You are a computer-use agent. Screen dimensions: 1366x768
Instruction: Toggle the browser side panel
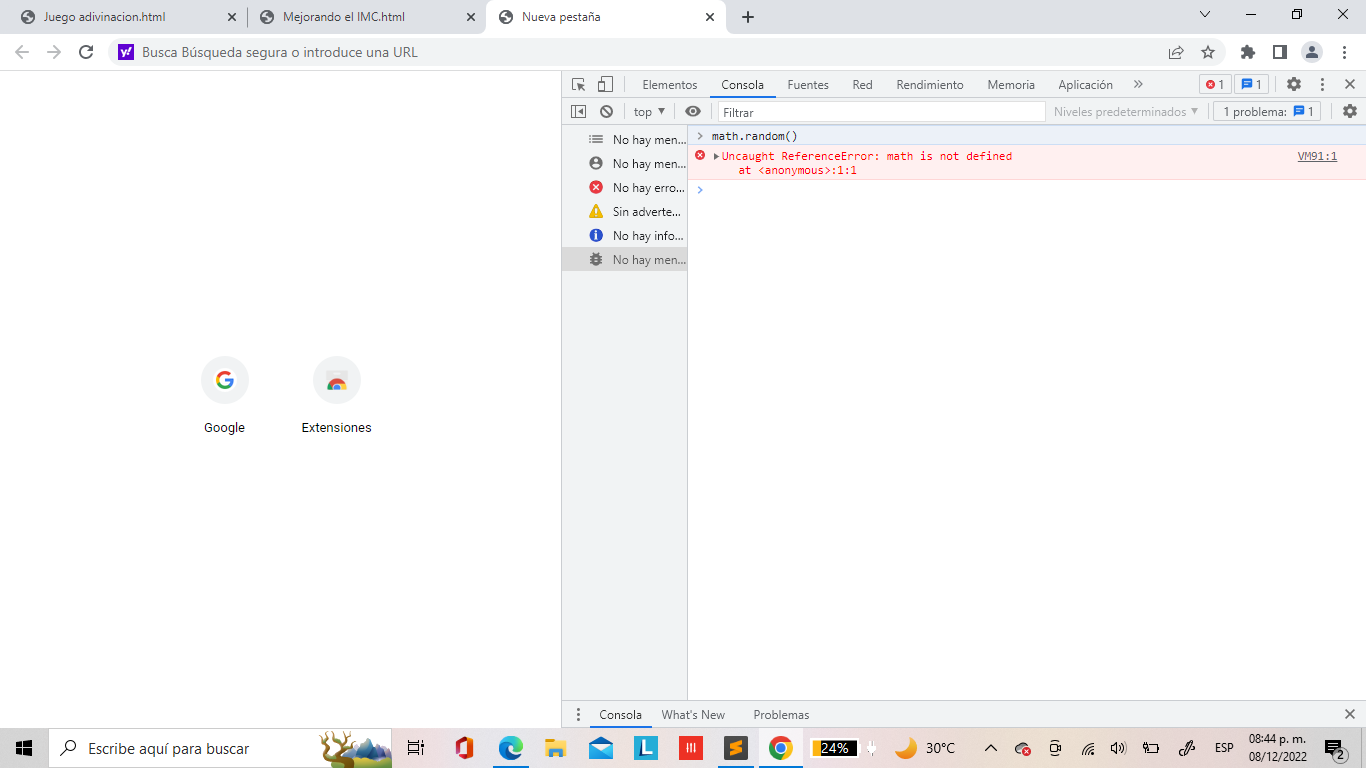point(1280,52)
